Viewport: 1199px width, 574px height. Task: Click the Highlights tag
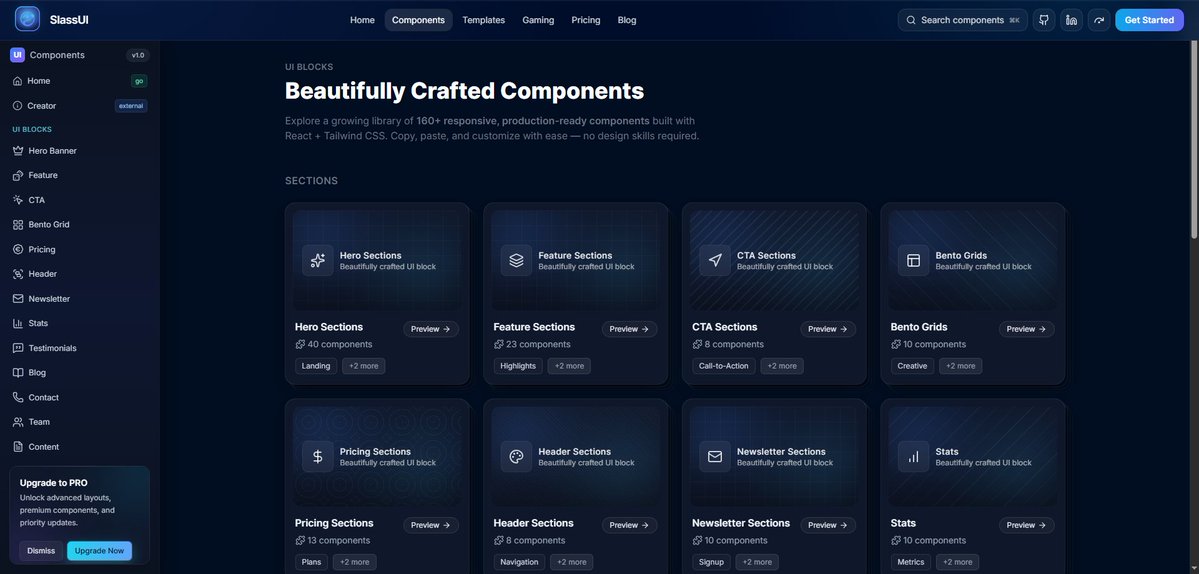518,366
